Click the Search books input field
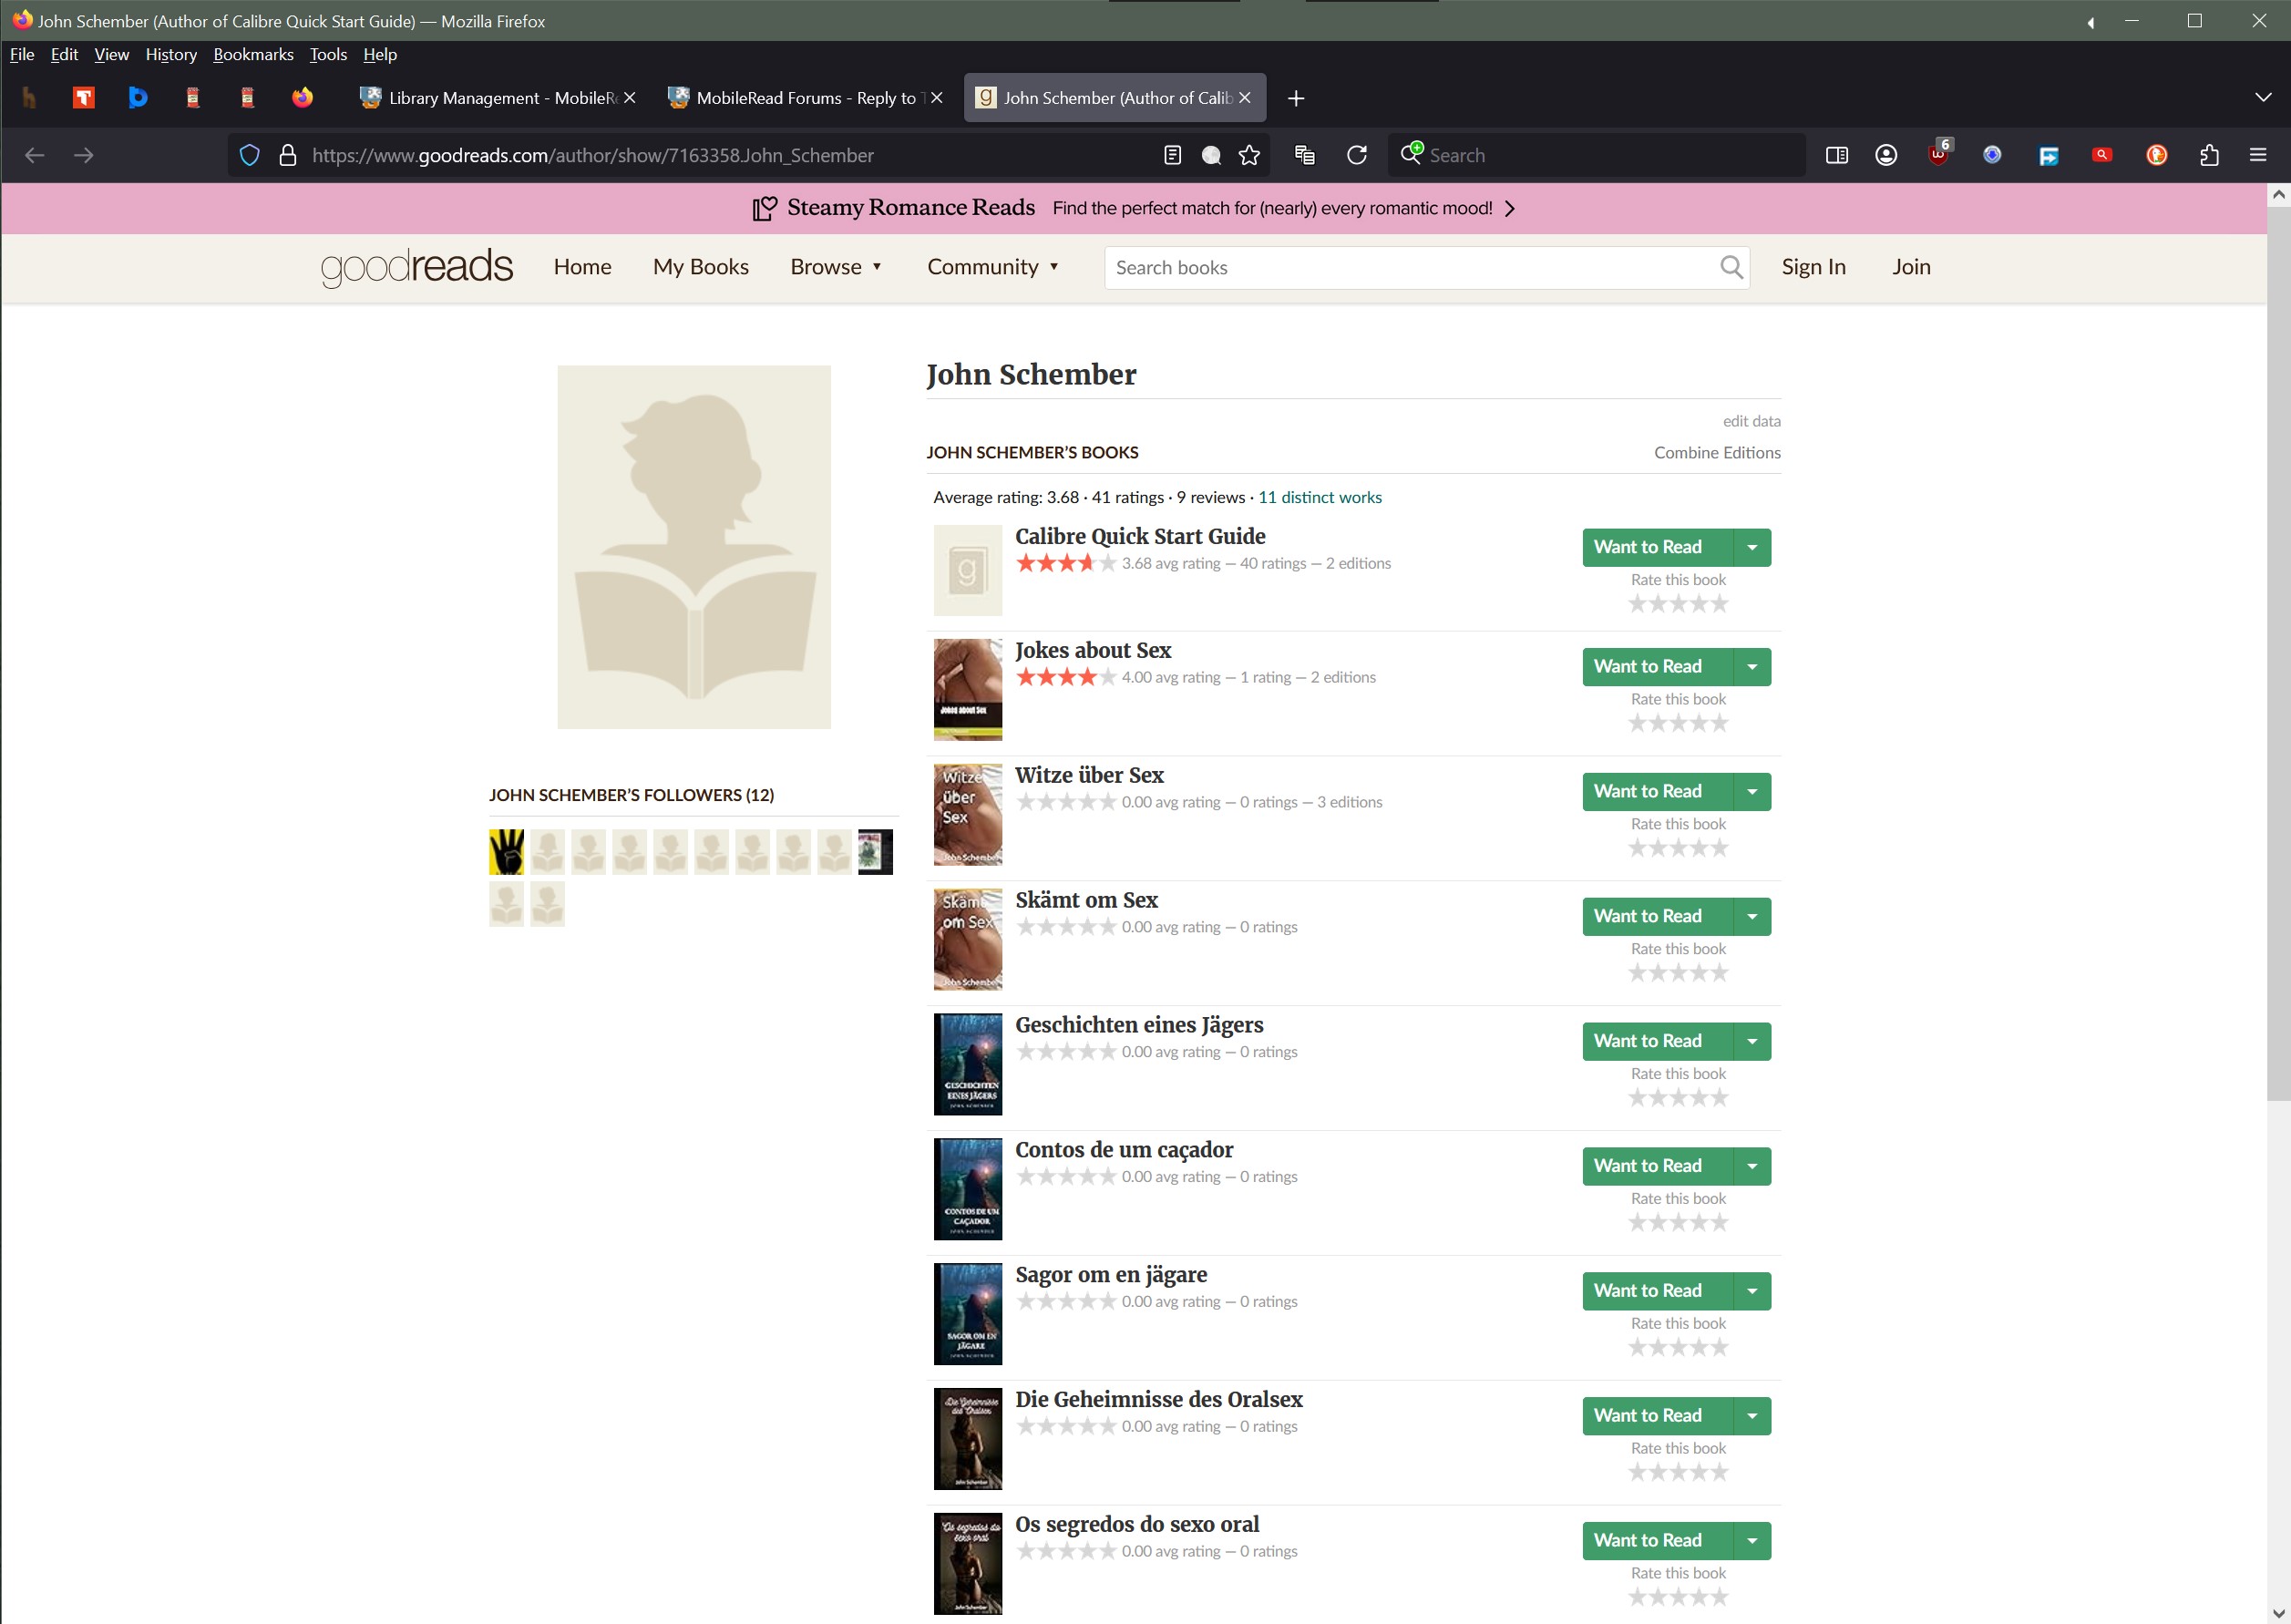This screenshot has height=1624, width=2291. pyautogui.click(x=1410, y=267)
